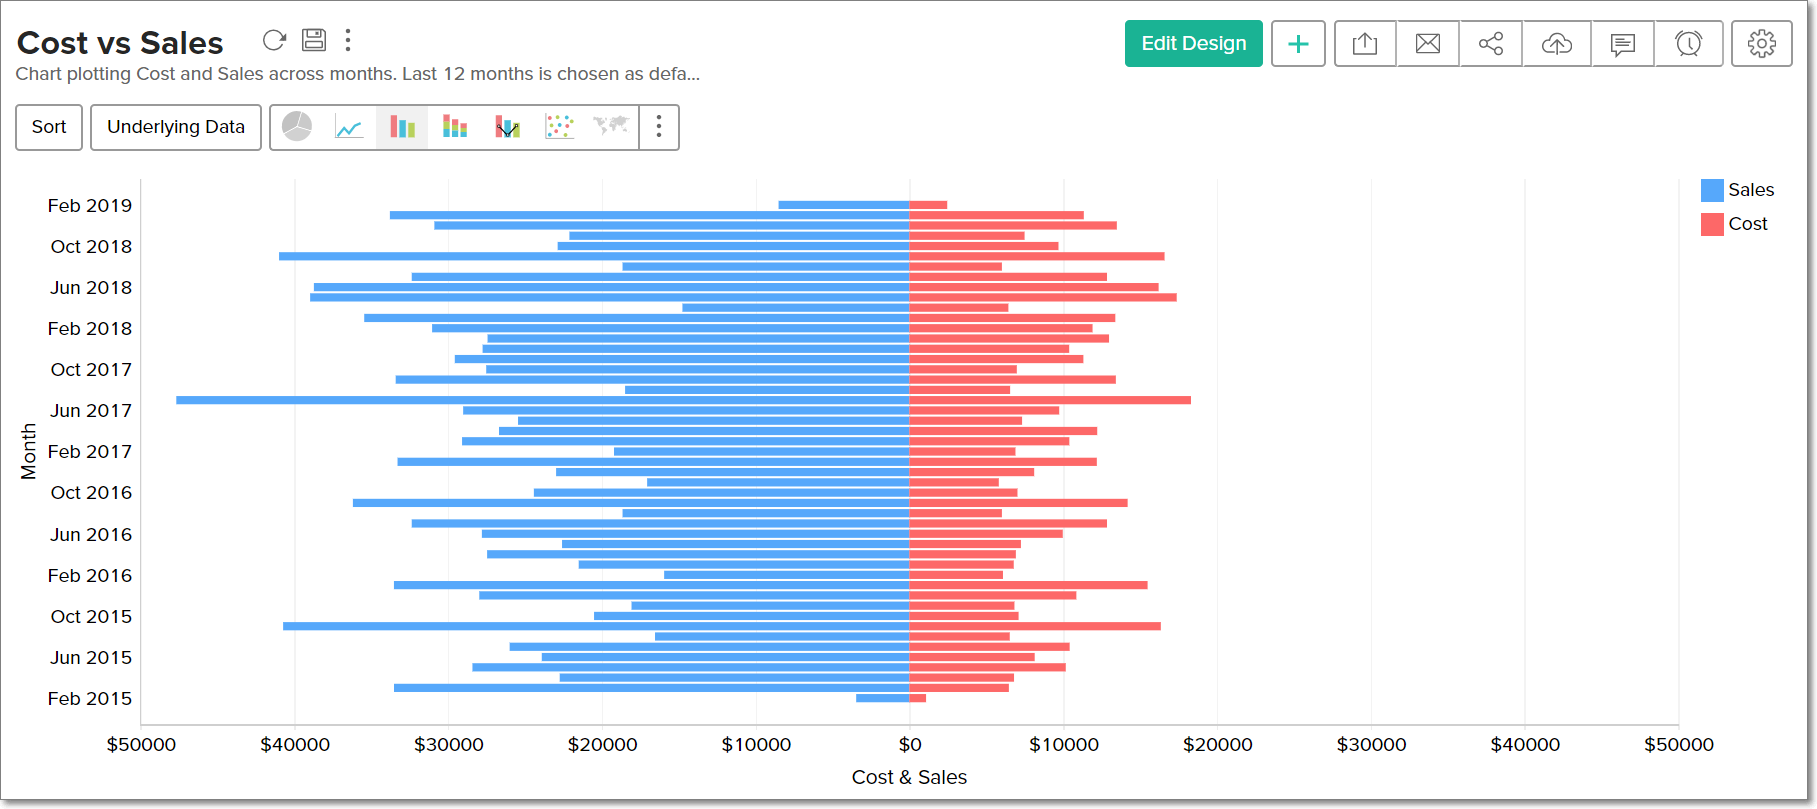The height and width of the screenshot is (809, 1817).
Task: Click the refresh icon beside the title
Action: coord(274,40)
